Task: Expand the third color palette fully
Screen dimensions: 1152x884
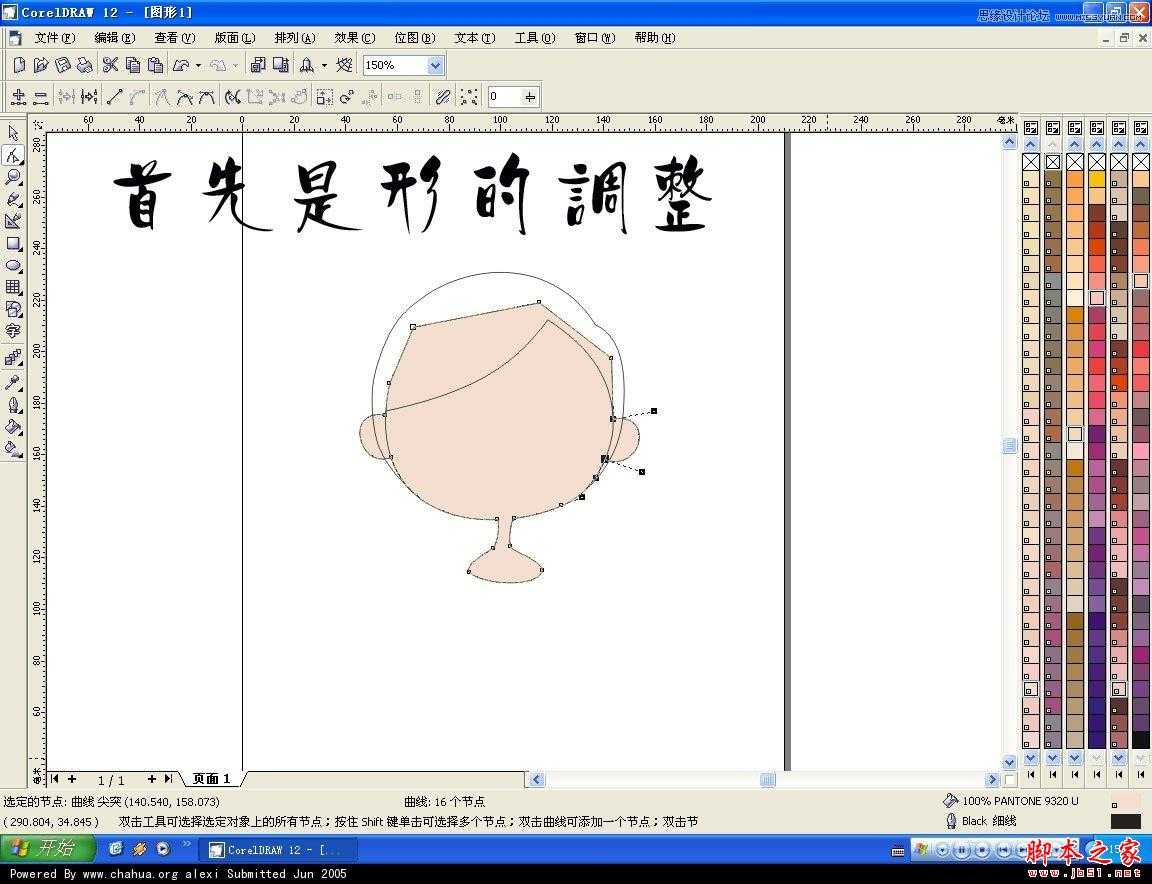Action: pyautogui.click(x=1075, y=774)
